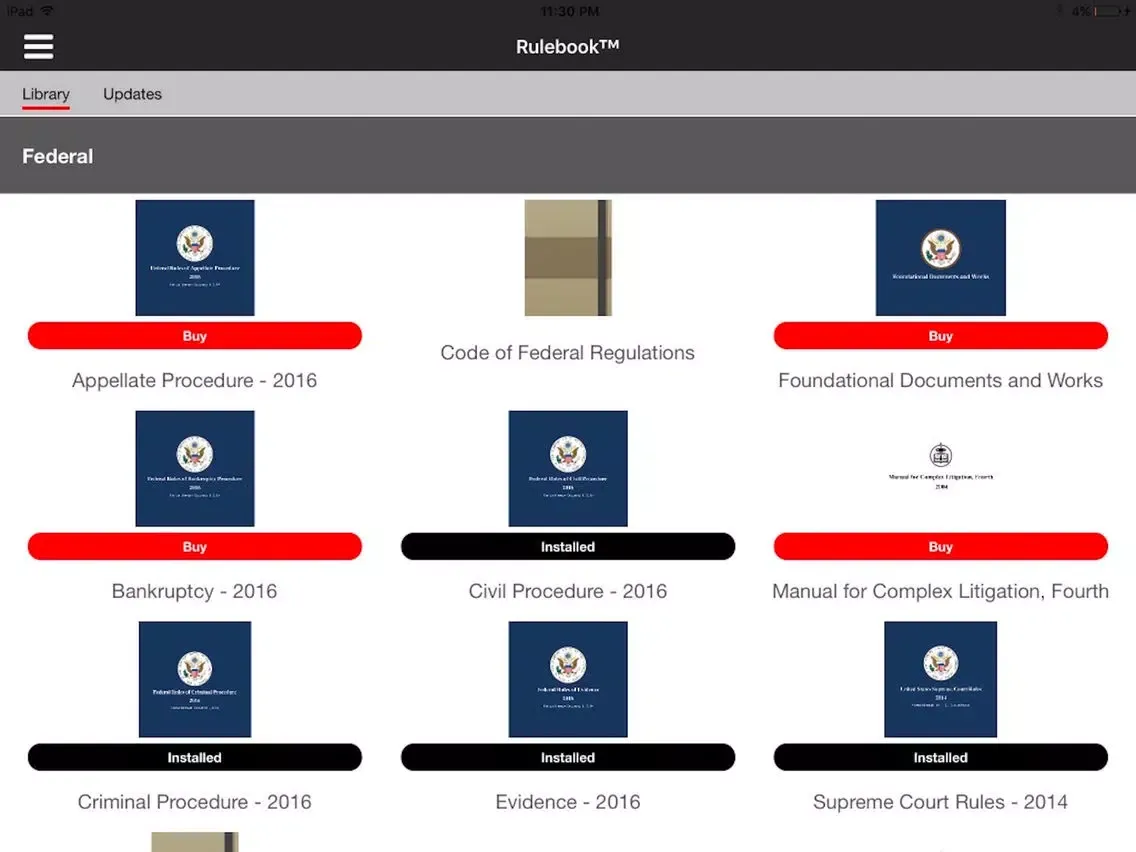Tap the Wi-Fi icon in status bar

47,11
